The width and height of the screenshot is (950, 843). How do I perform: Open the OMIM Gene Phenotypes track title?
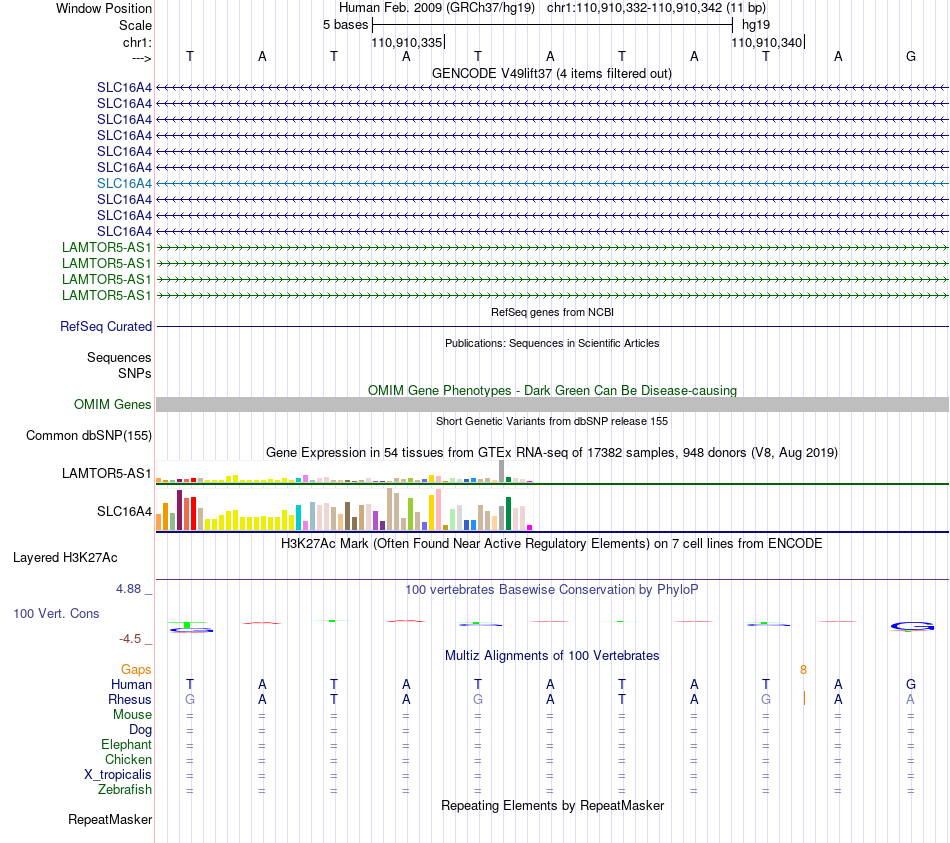(x=552, y=390)
